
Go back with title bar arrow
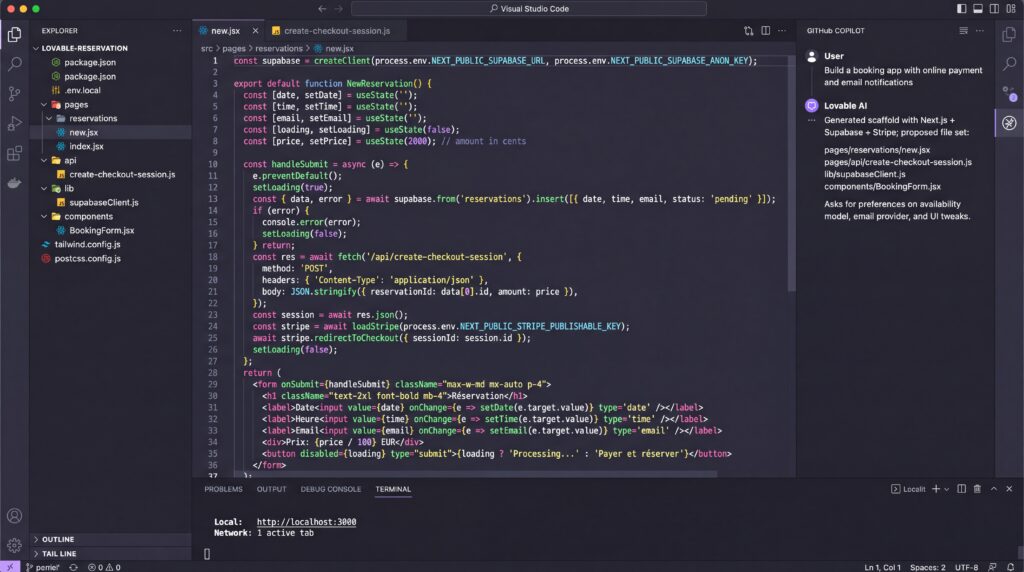point(322,8)
